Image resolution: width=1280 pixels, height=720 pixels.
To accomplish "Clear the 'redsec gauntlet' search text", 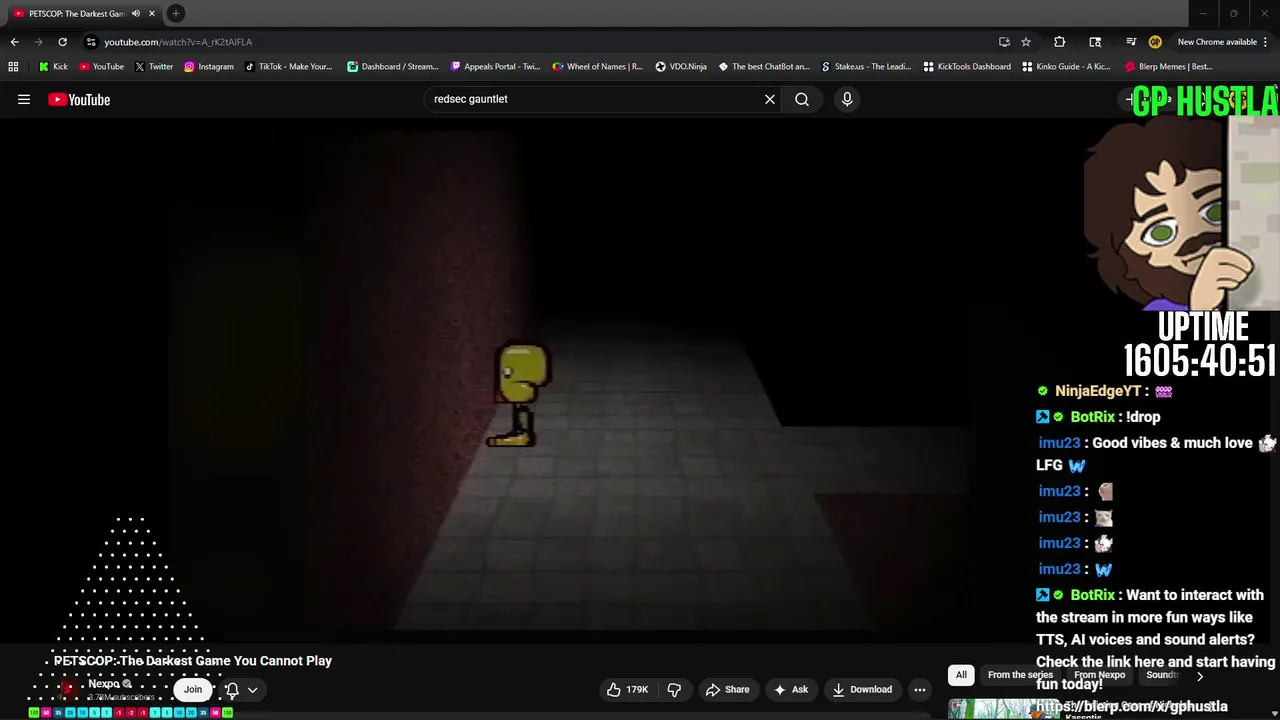I will [770, 99].
